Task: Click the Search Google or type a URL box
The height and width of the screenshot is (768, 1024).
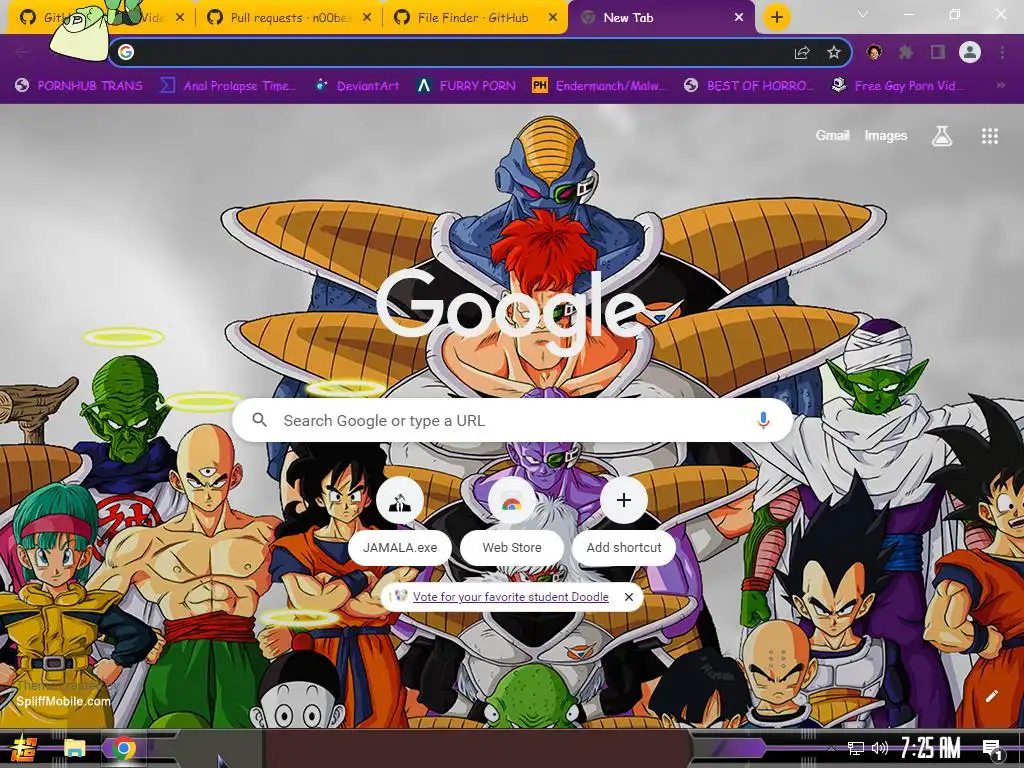Action: tap(513, 420)
